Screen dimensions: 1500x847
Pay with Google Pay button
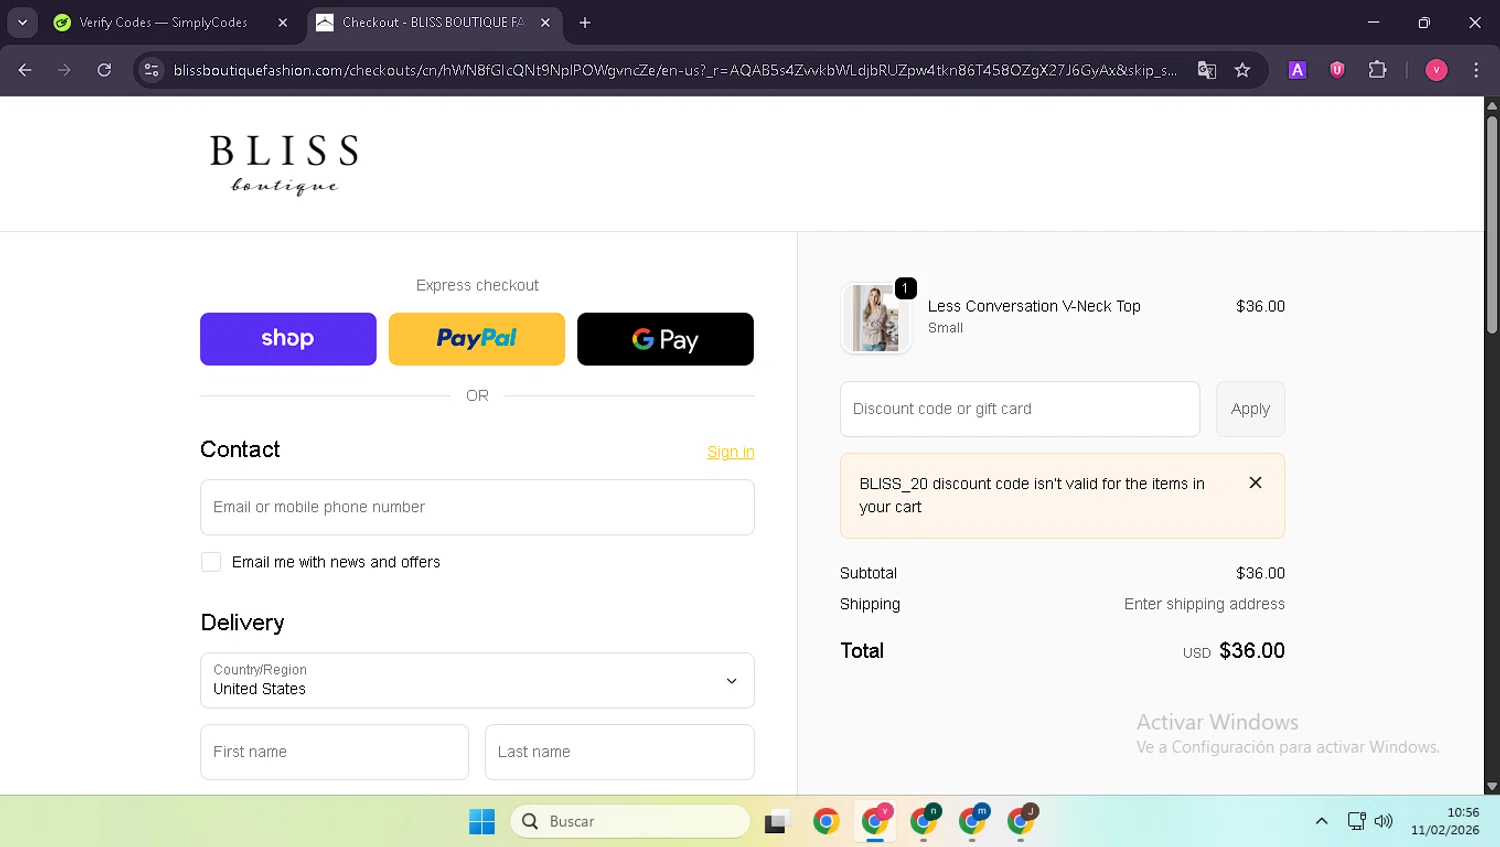(665, 339)
